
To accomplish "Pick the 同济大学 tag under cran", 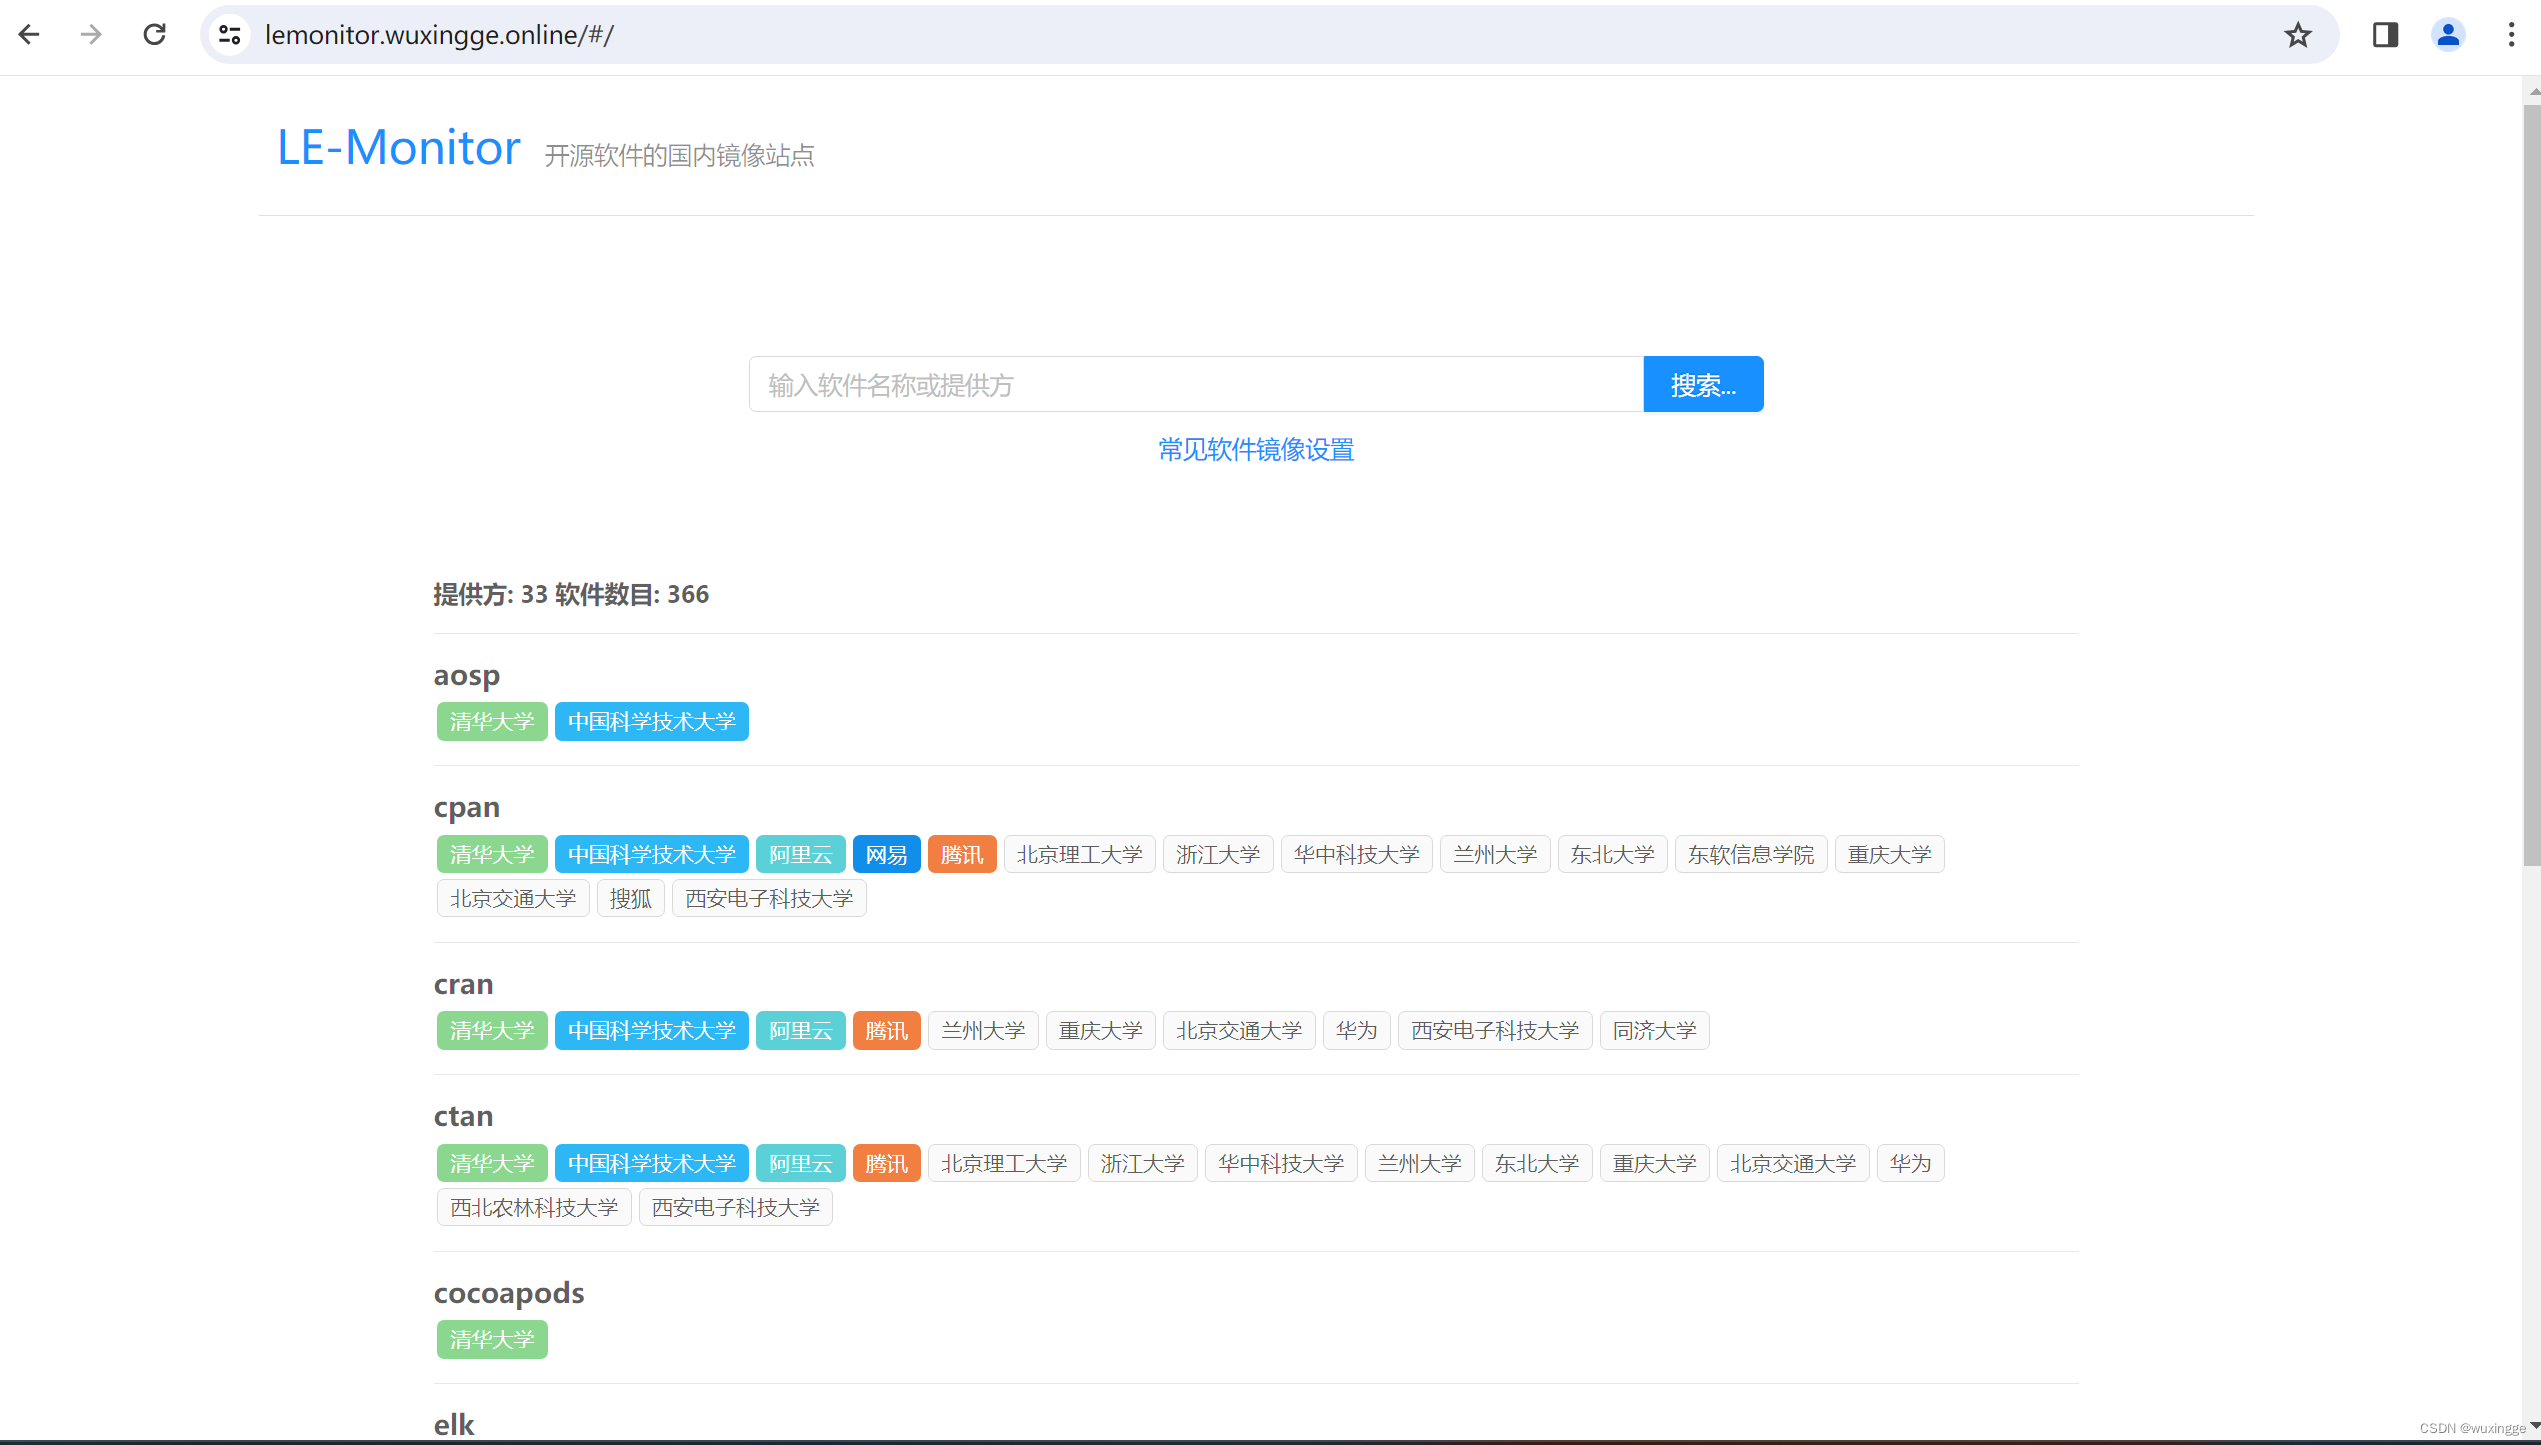I will coord(1655,1031).
